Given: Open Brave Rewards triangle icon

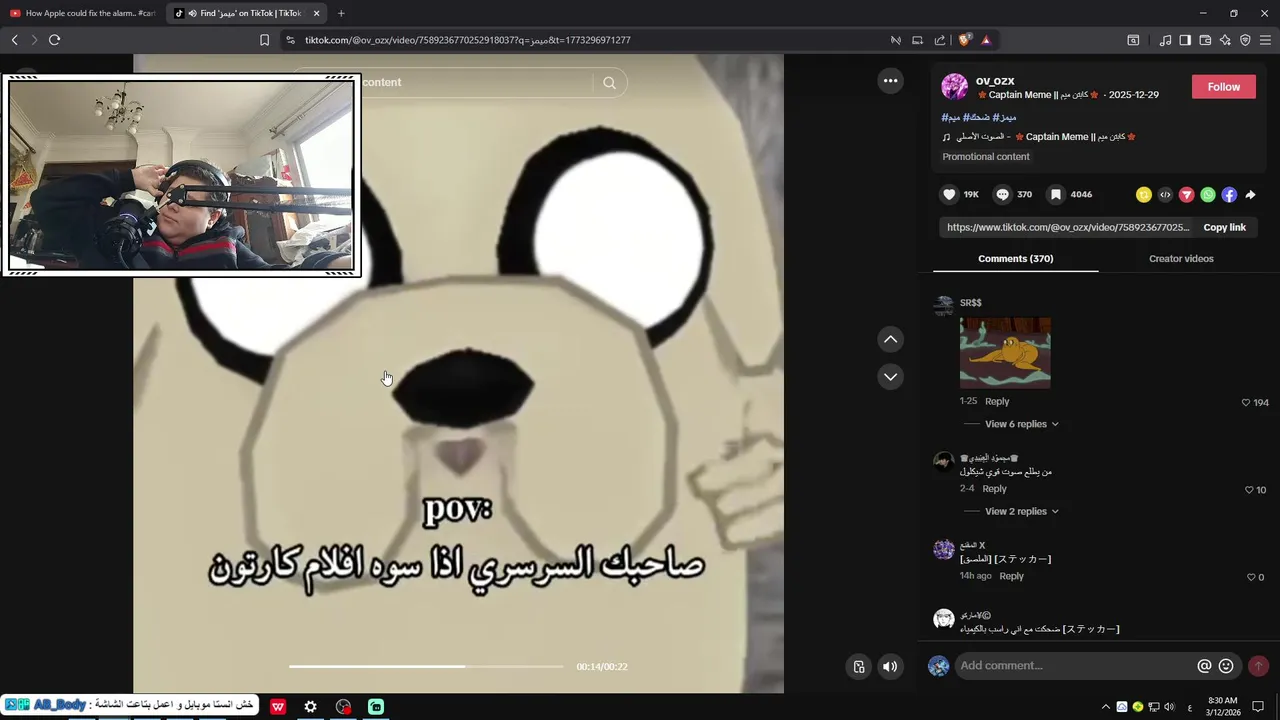Looking at the screenshot, I should point(986,40).
